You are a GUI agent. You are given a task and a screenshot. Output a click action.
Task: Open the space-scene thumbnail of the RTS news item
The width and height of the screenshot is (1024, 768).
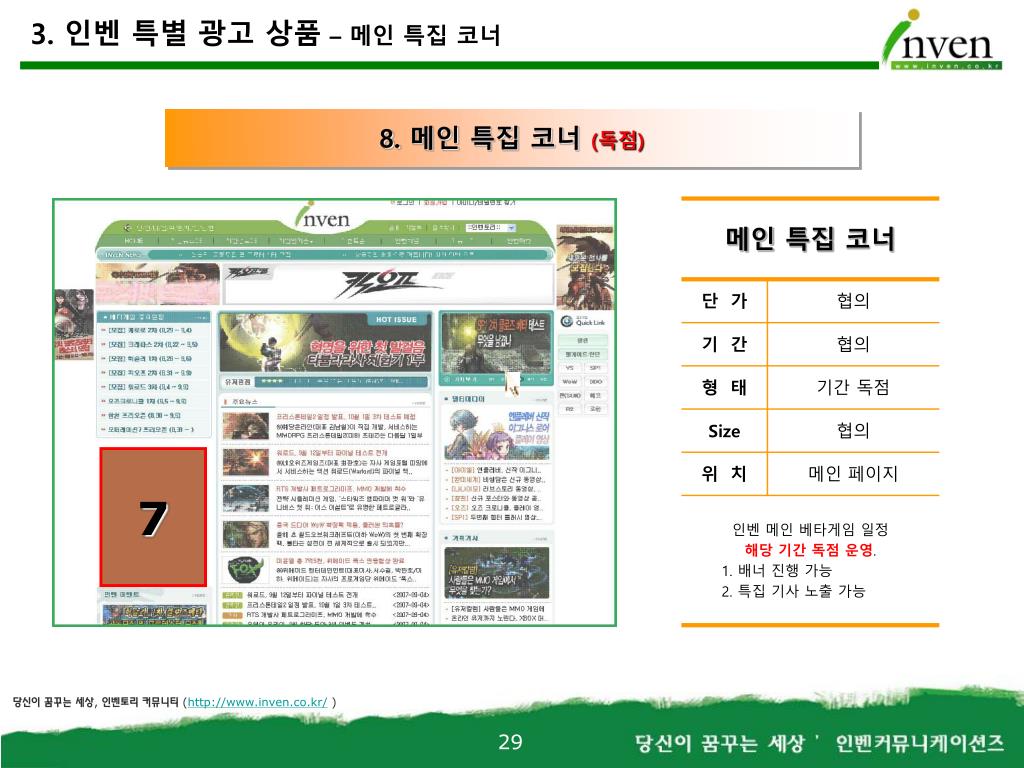246,498
